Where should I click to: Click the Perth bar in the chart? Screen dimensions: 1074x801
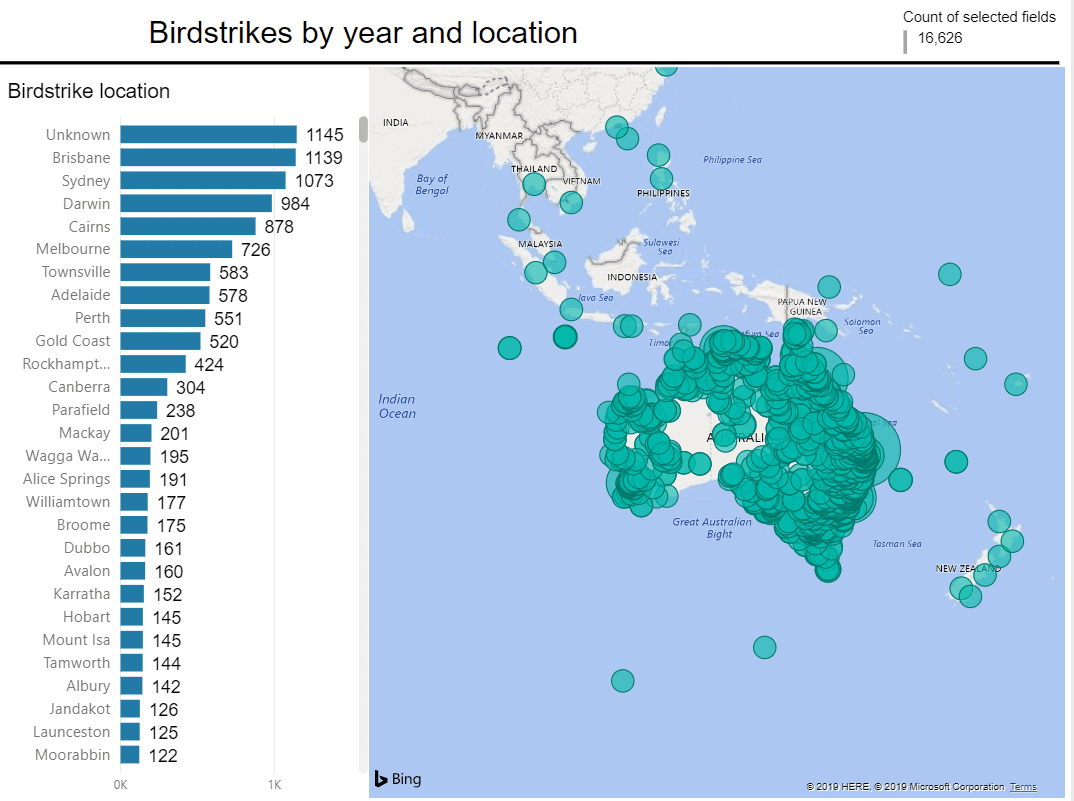162,318
